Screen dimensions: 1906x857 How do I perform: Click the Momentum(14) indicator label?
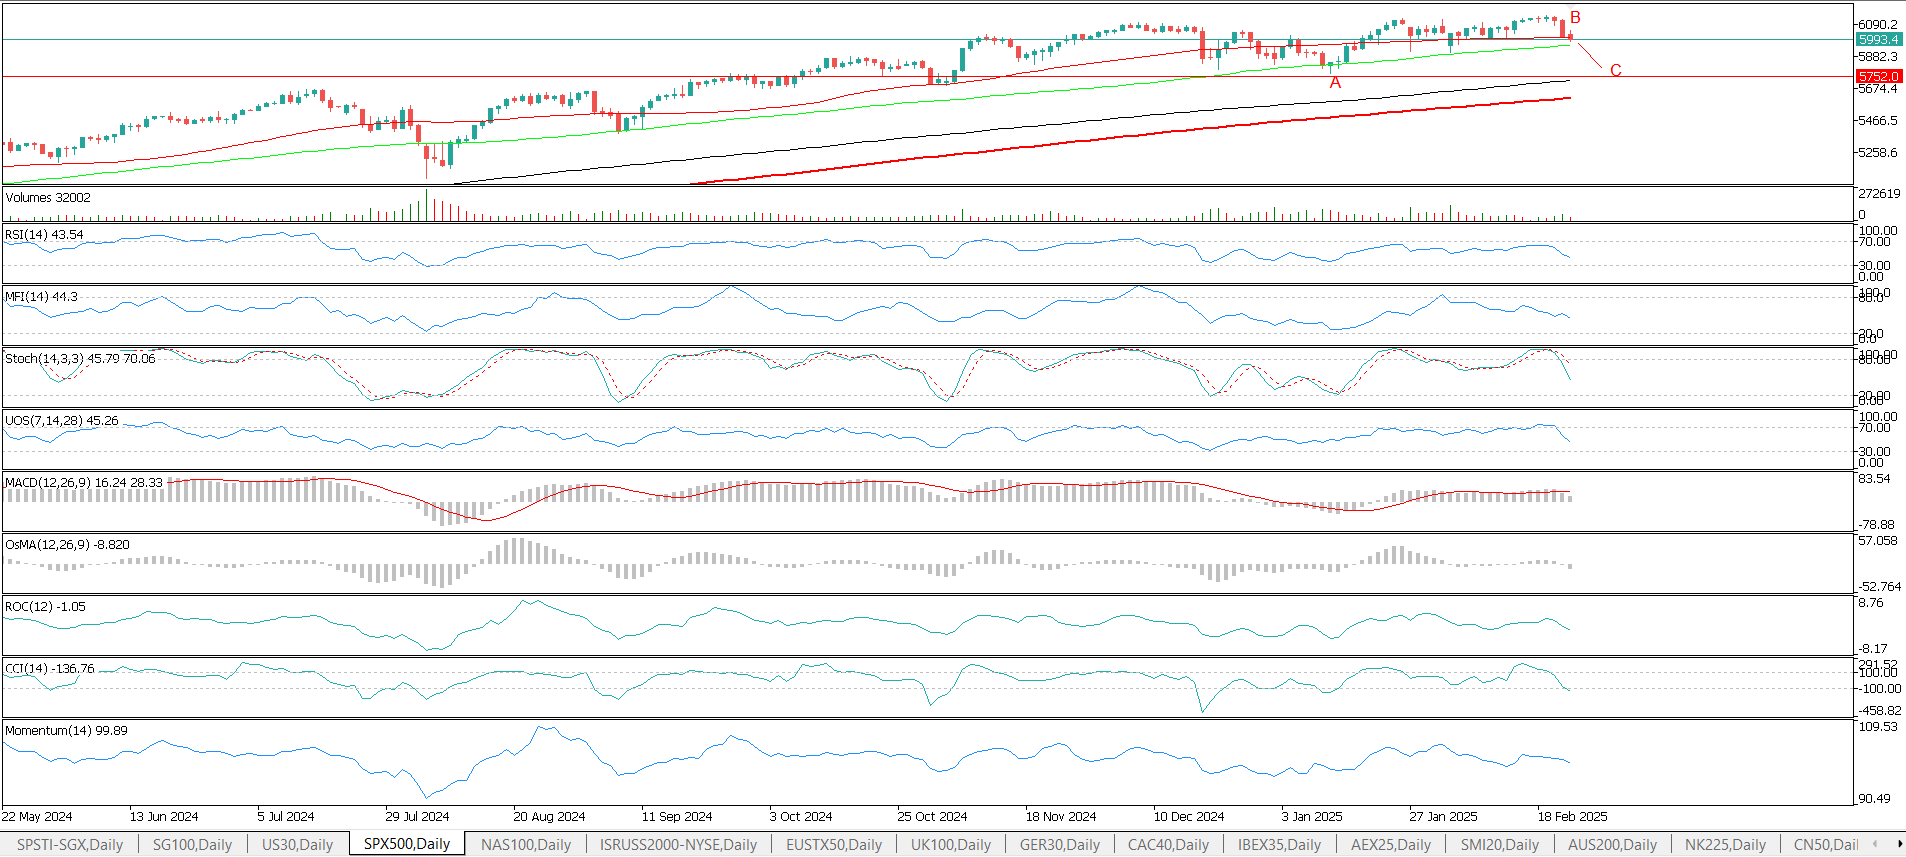pyautogui.click(x=66, y=731)
